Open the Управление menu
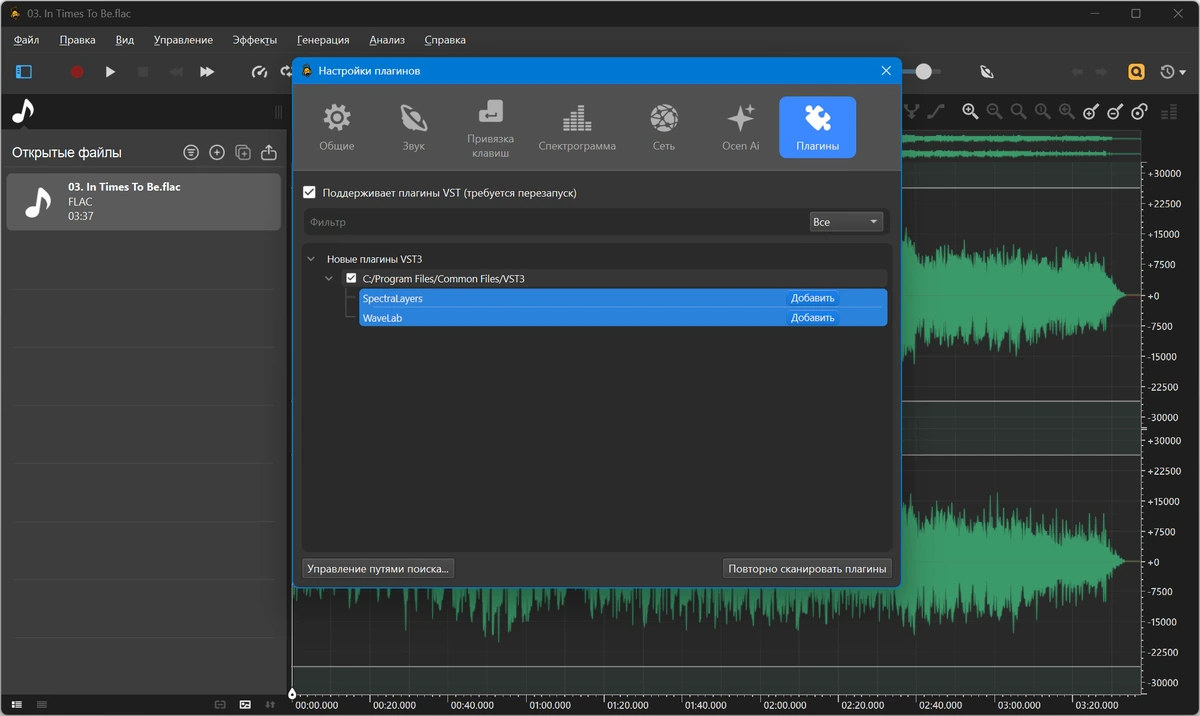Screen dimensions: 1200x716 pyautogui.click(x=183, y=40)
